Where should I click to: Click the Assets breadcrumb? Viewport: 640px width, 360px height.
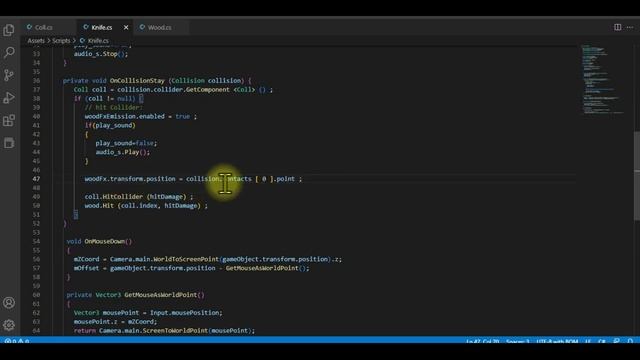(36, 40)
